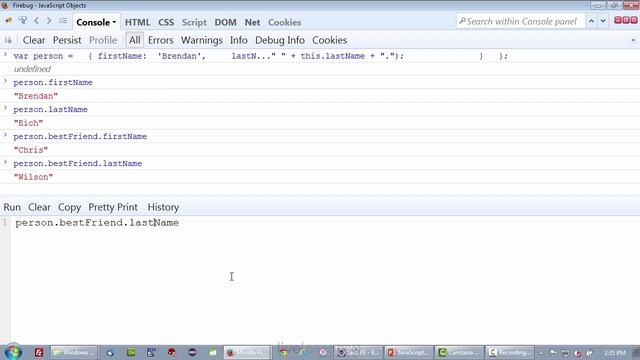
Task: Click the search previous up arrow
Action: [x=591, y=21]
